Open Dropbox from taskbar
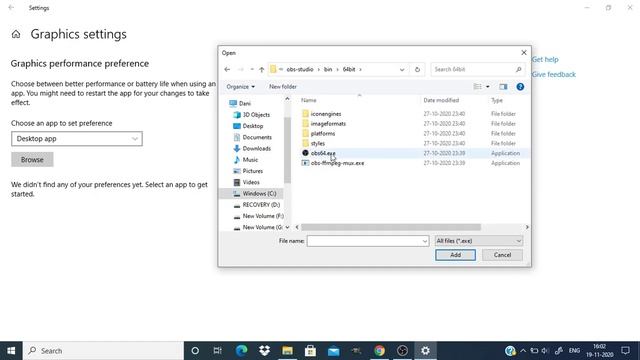Screen dimensions: 640x360 264,351
